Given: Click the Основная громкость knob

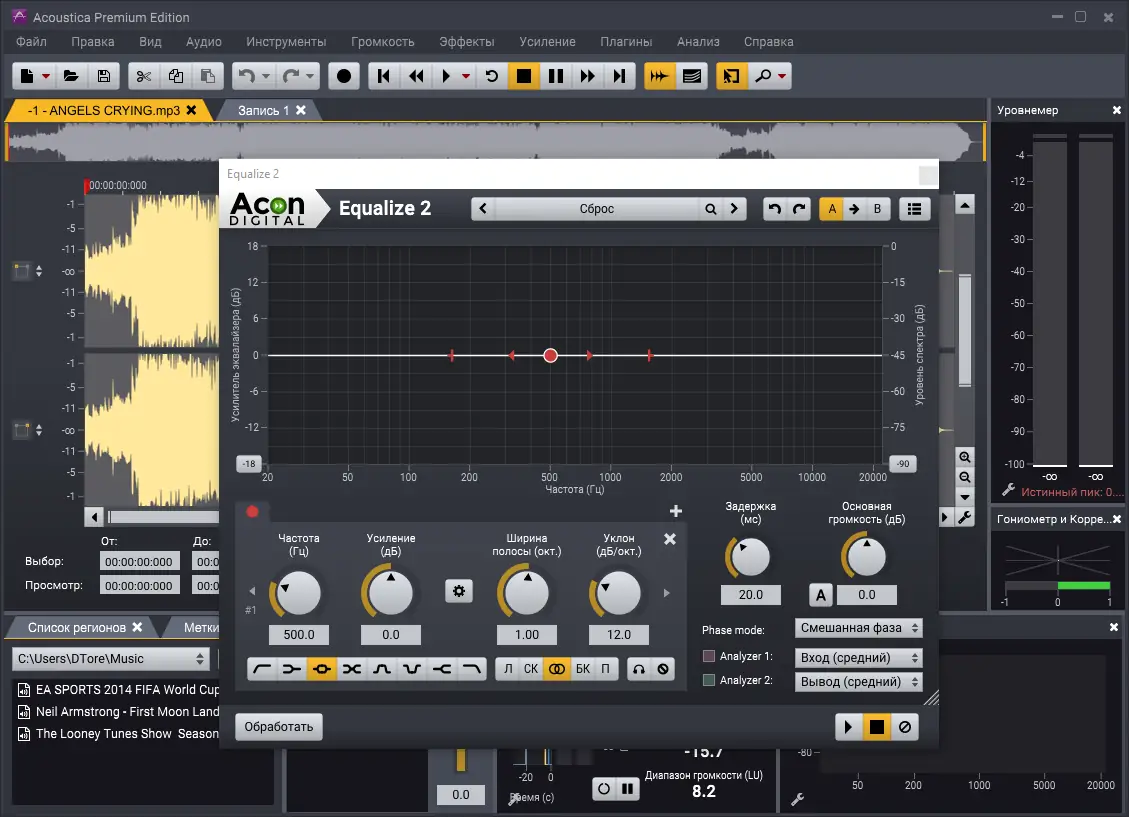Looking at the screenshot, I should tap(866, 556).
